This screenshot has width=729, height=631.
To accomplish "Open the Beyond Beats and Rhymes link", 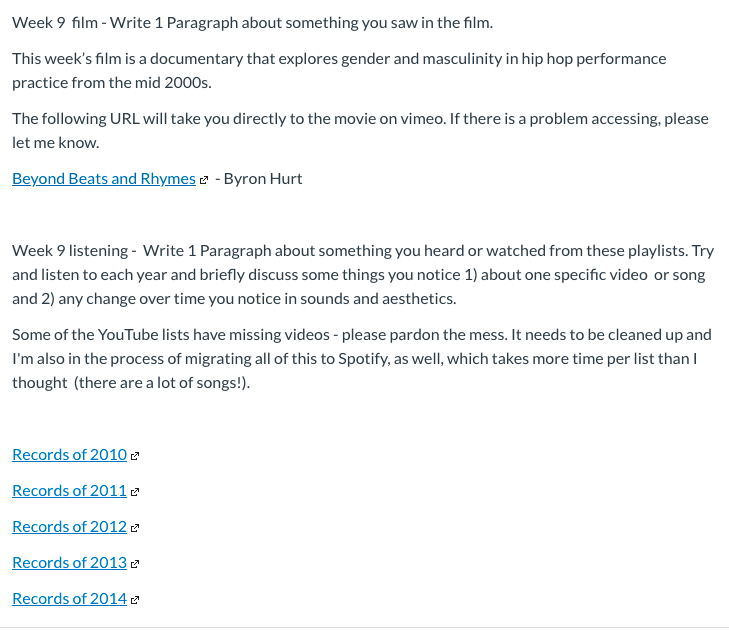I will 104,179.
